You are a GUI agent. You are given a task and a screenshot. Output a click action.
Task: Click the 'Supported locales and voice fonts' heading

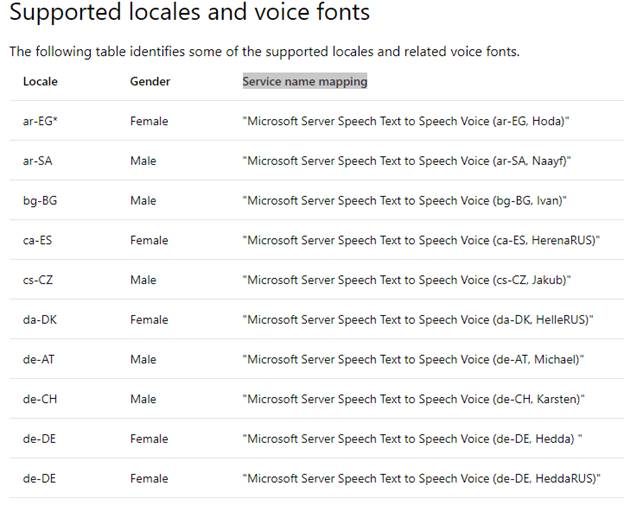189,14
